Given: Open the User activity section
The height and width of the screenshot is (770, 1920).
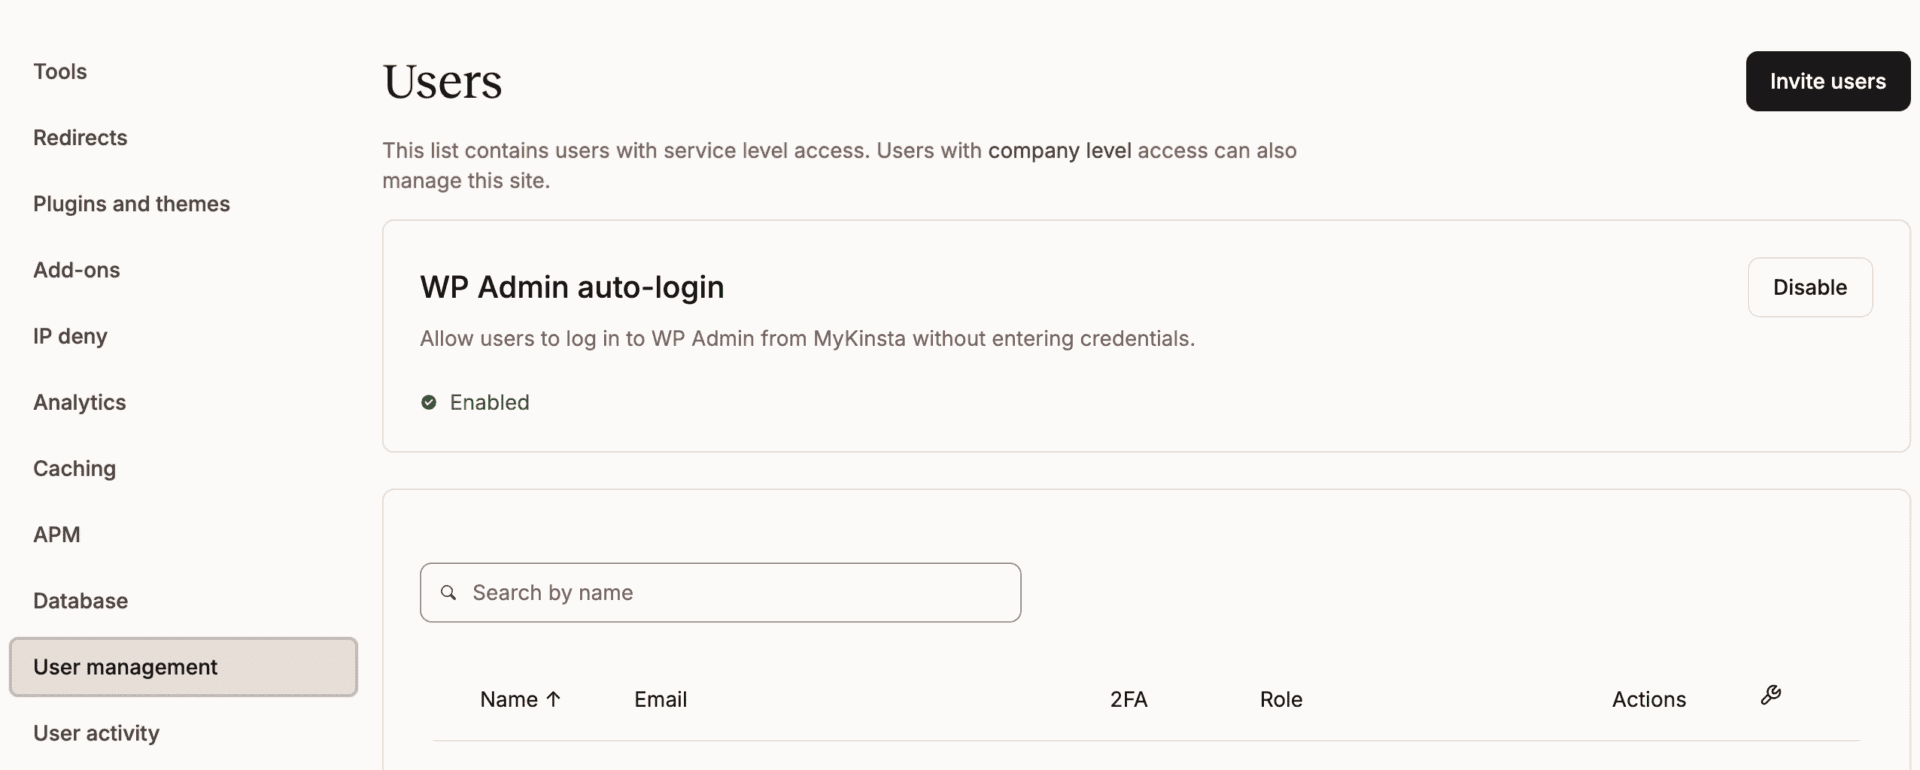Looking at the screenshot, I should click(96, 732).
